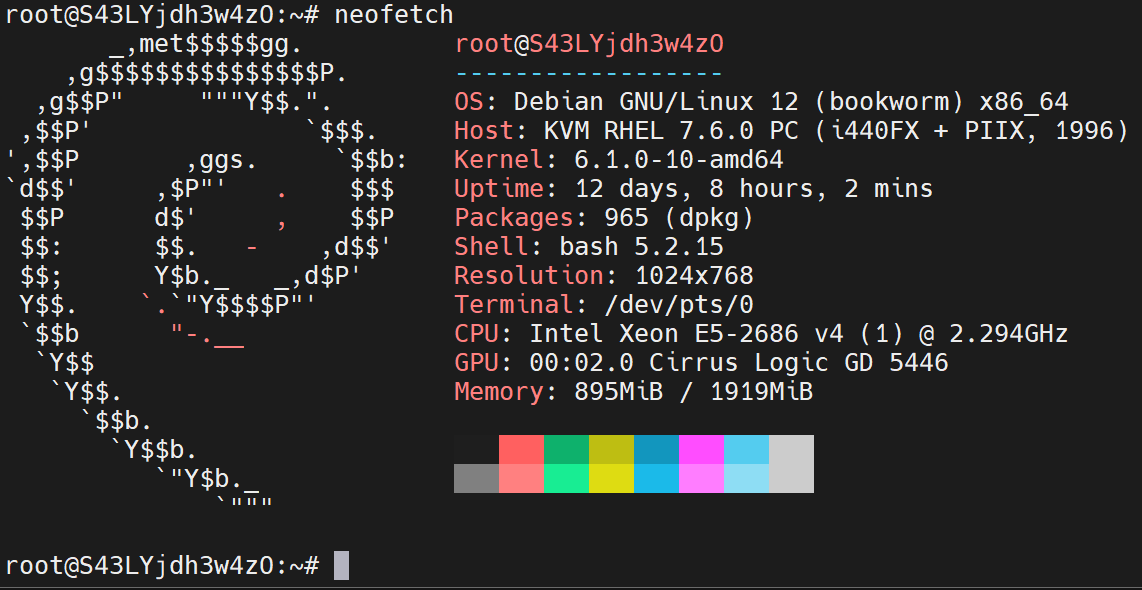Pick the bright yellow swatch in bottom row
The image size is (1142, 590).
click(x=611, y=478)
